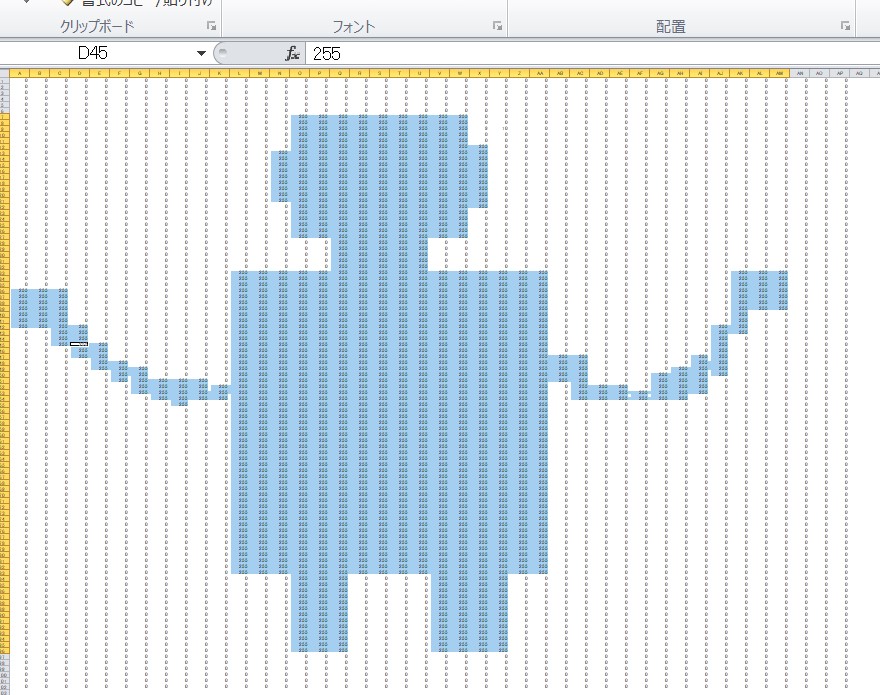Viewport: 880px width, 695px height.
Task: Select the highlighted active cell D45
Action: click(x=79, y=344)
